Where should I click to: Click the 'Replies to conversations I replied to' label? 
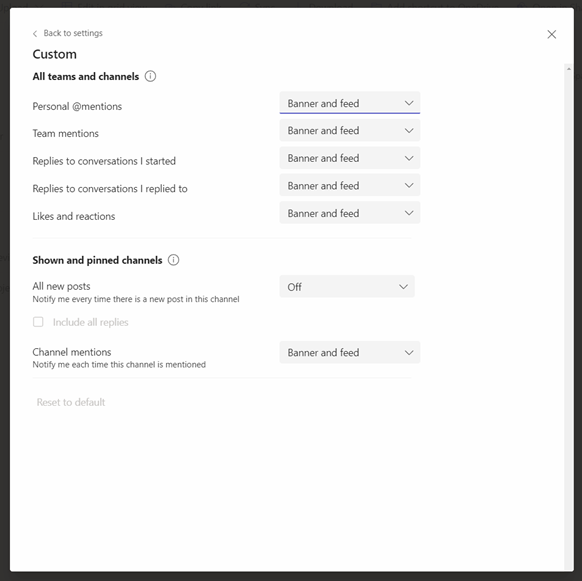[x=110, y=189]
